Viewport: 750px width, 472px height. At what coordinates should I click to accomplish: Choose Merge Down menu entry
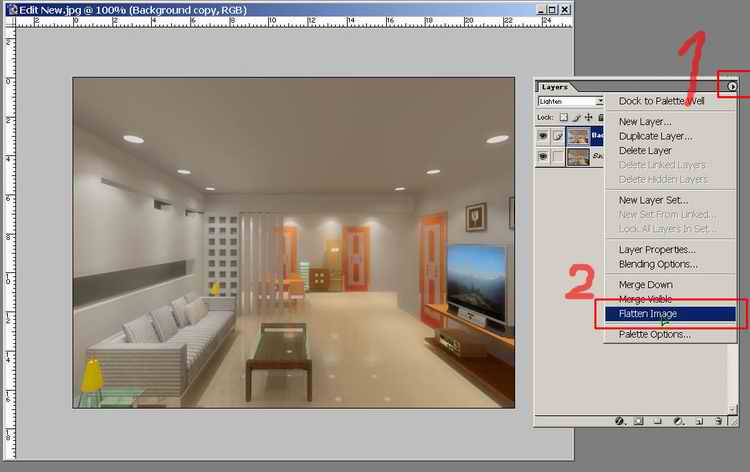pyautogui.click(x=646, y=285)
